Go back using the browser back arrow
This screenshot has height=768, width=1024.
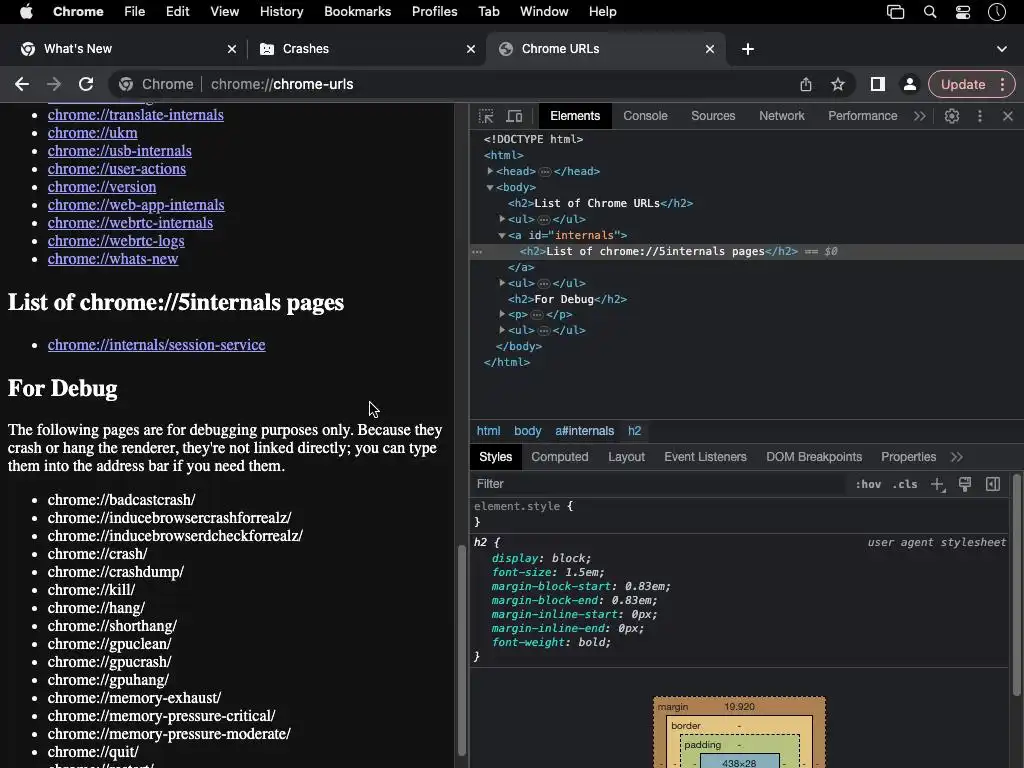pyautogui.click(x=22, y=84)
